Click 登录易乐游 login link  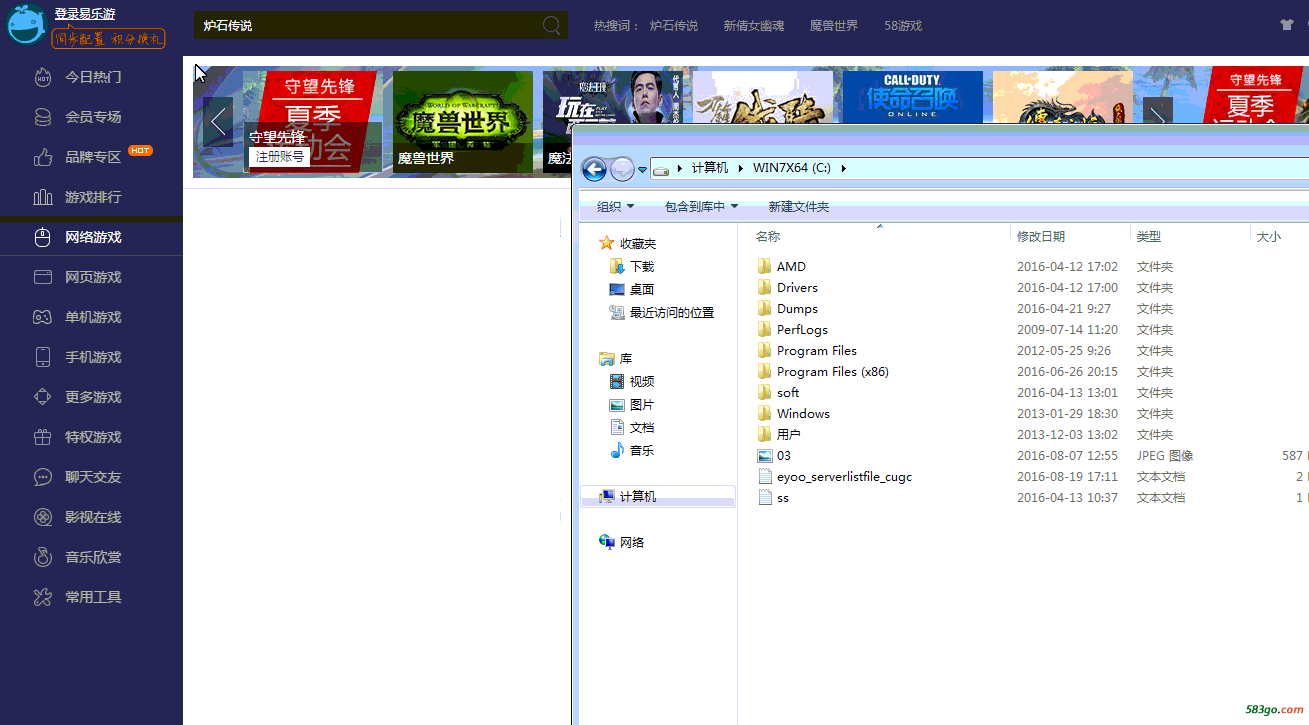(x=85, y=14)
